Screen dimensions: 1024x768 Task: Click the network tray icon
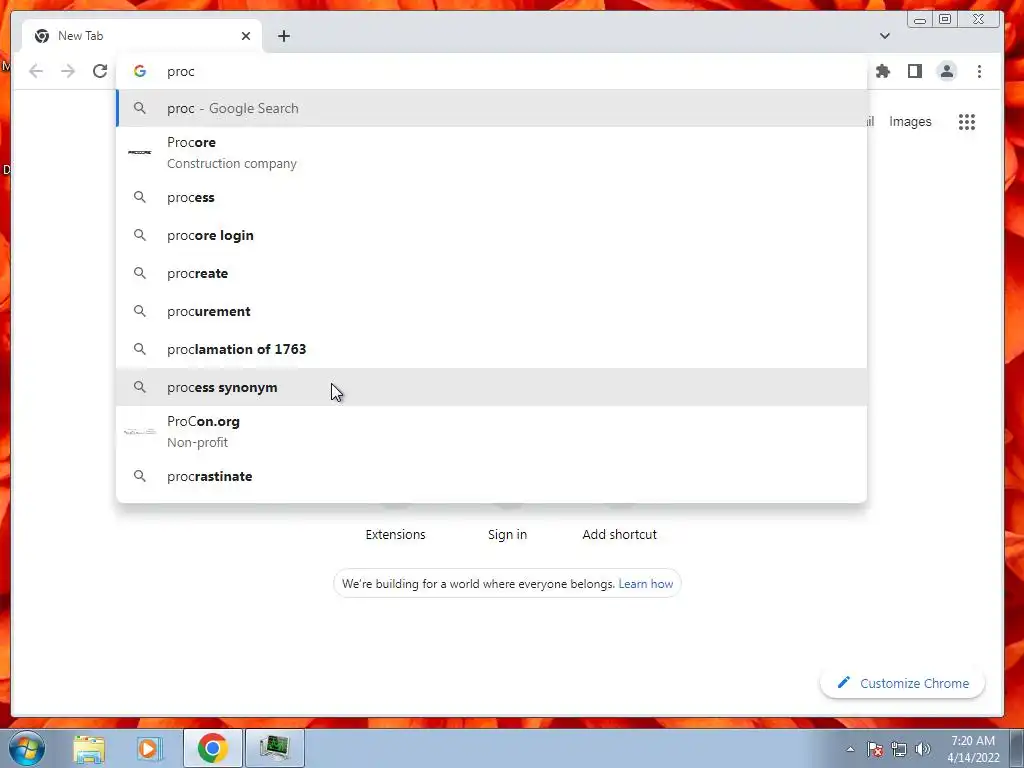click(899, 749)
